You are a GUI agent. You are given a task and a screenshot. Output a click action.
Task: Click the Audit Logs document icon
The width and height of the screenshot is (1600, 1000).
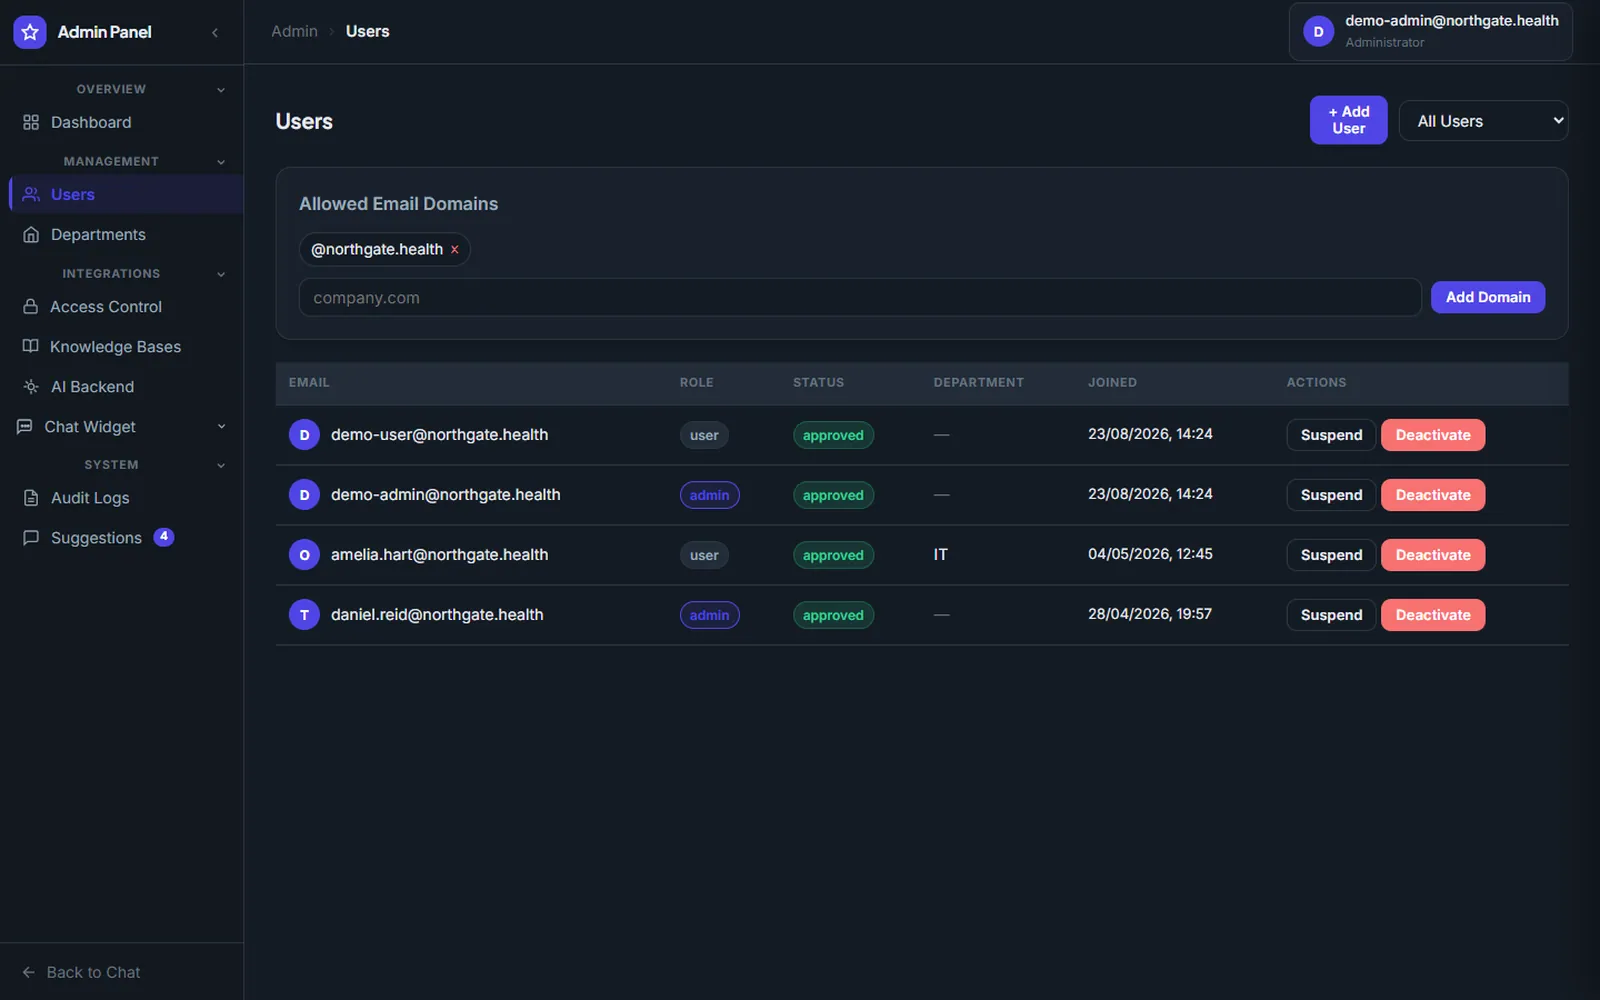[31, 498]
